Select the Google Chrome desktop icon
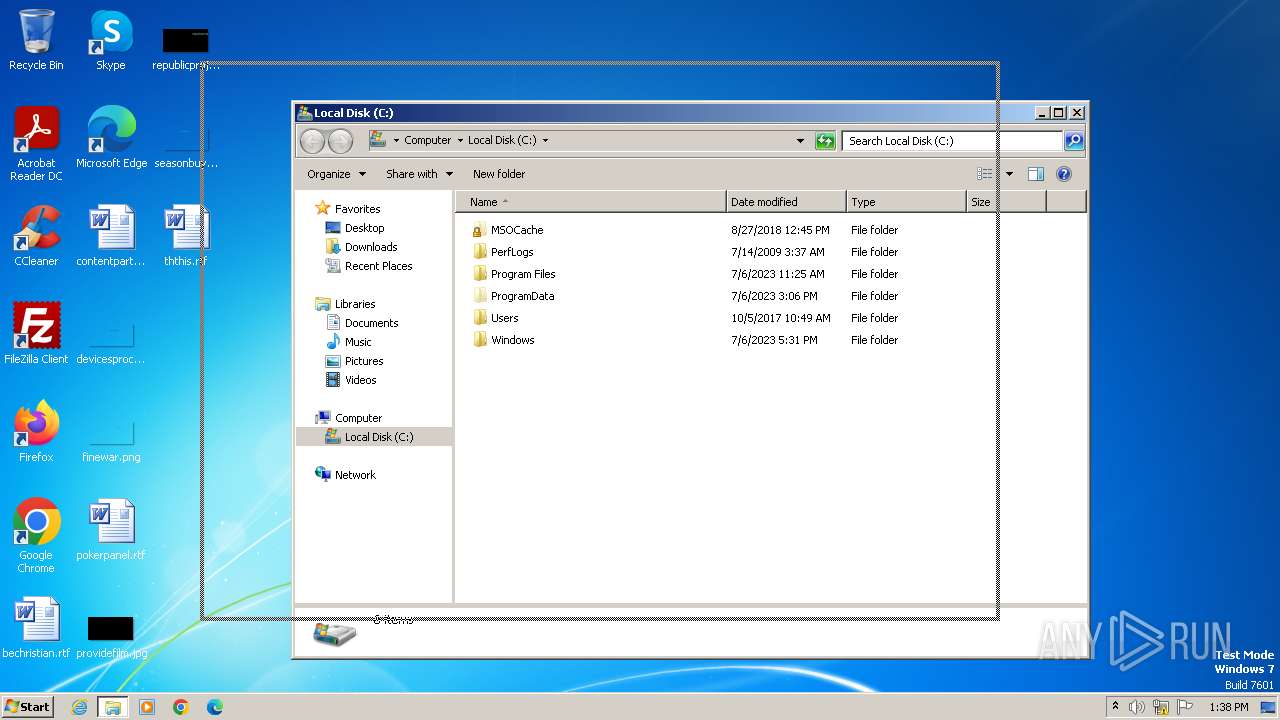 [36, 536]
